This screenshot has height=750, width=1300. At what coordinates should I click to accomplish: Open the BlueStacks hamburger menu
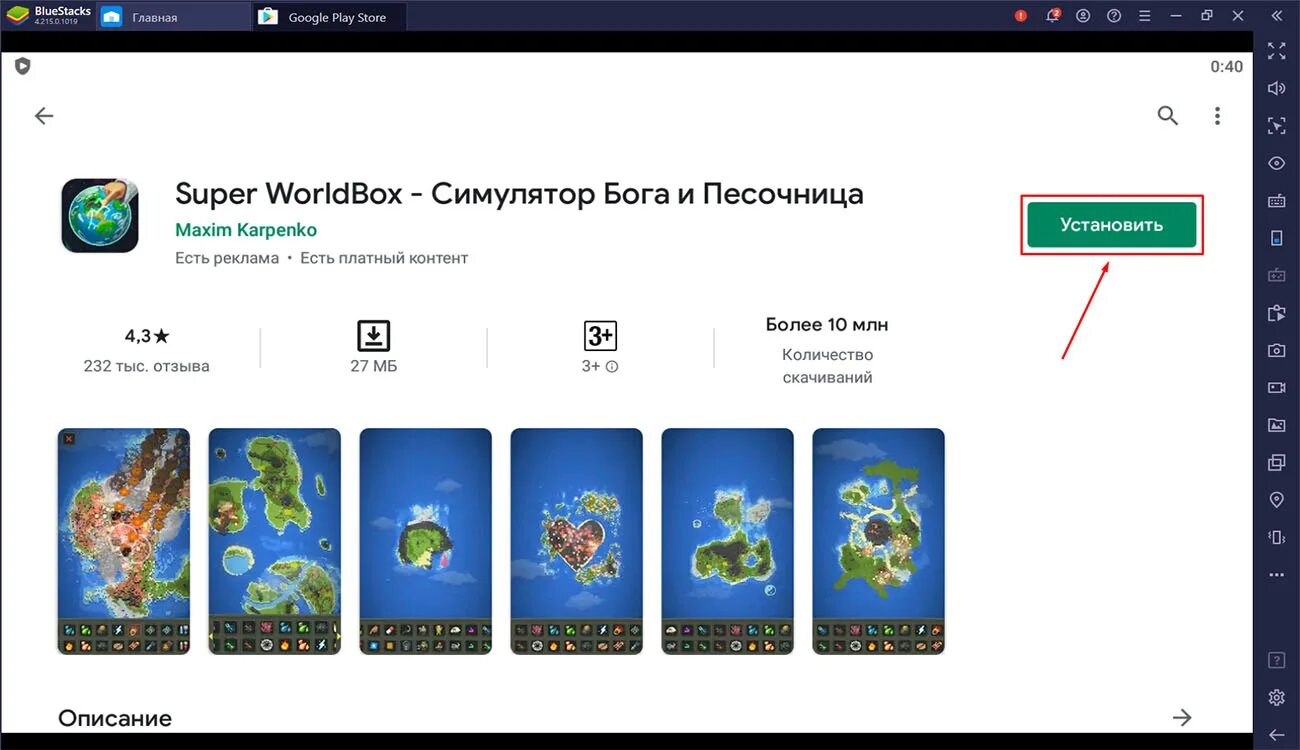pyautogui.click(x=1145, y=16)
